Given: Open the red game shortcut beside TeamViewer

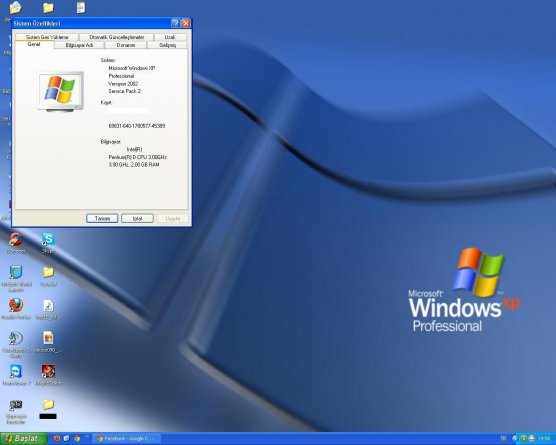Looking at the screenshot, I should (x=48, y=371).
